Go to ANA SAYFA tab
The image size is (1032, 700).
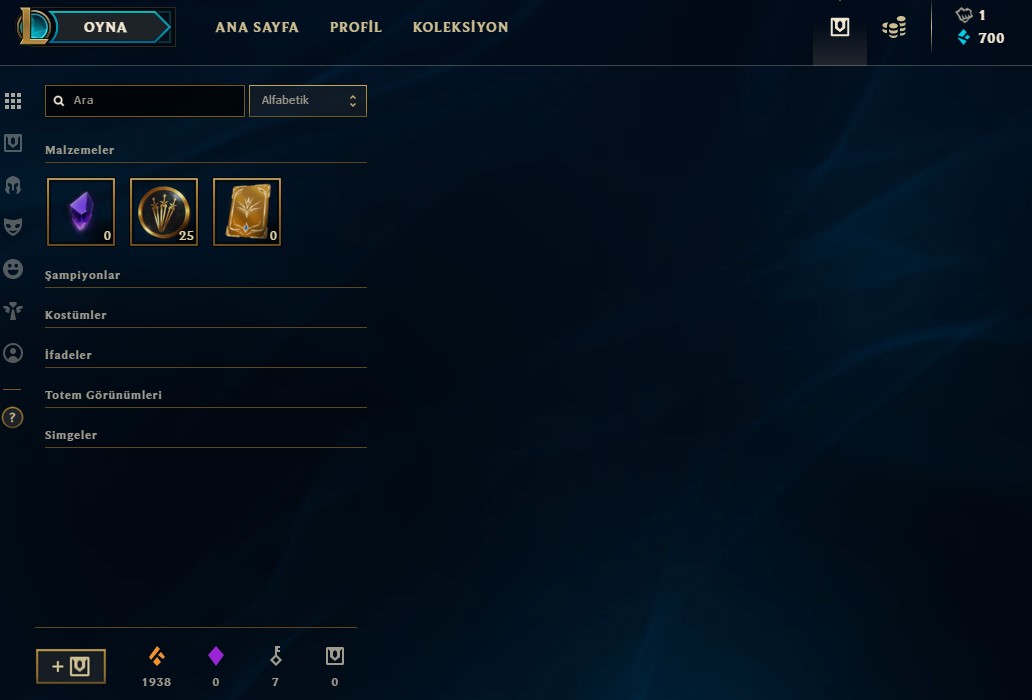pos(257,27)
